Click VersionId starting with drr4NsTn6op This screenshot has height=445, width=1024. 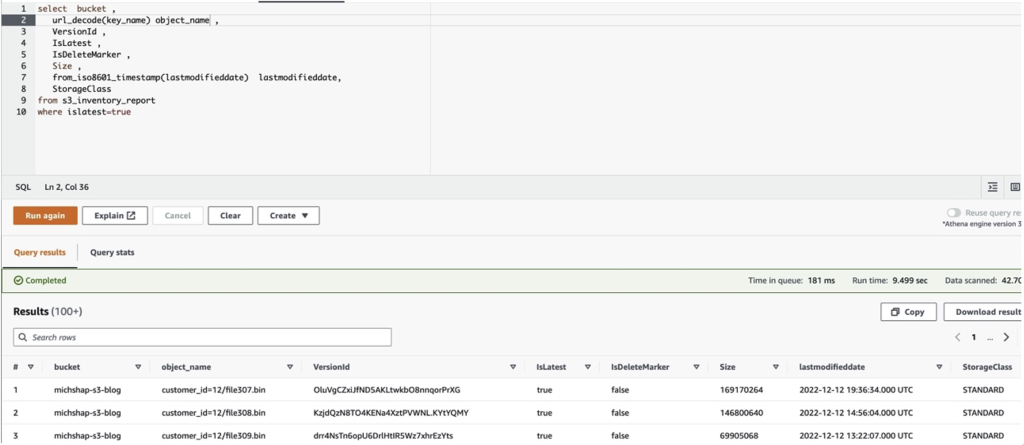pos(385,436)
